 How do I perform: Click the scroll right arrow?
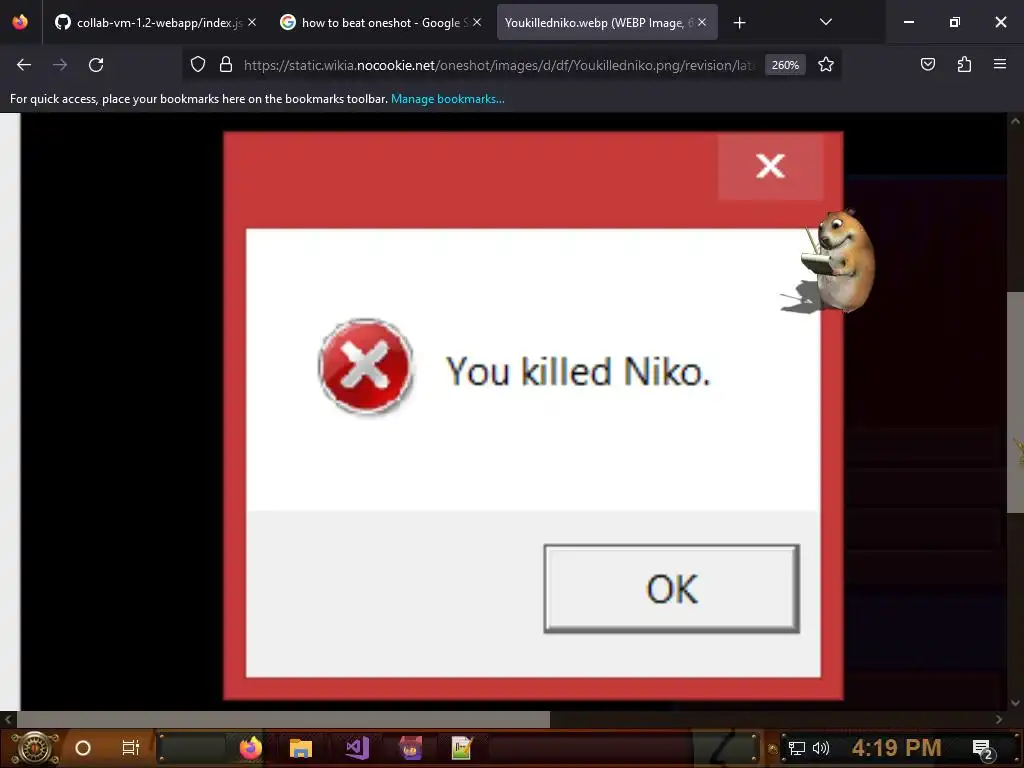point(999,719)
